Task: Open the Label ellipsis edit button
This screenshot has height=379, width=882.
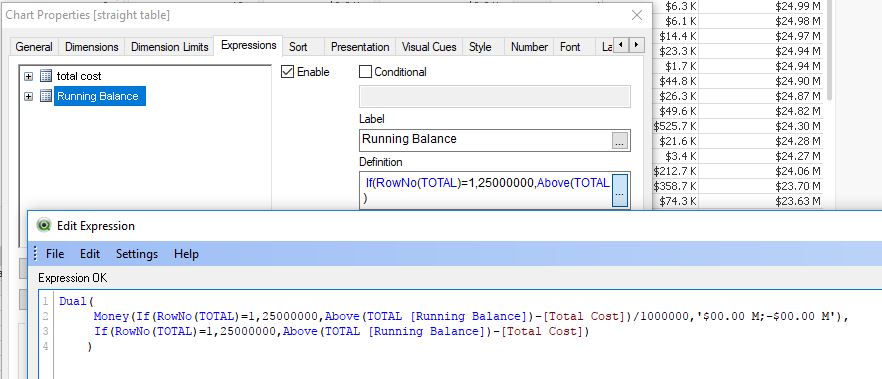Action: click(619, 141)
